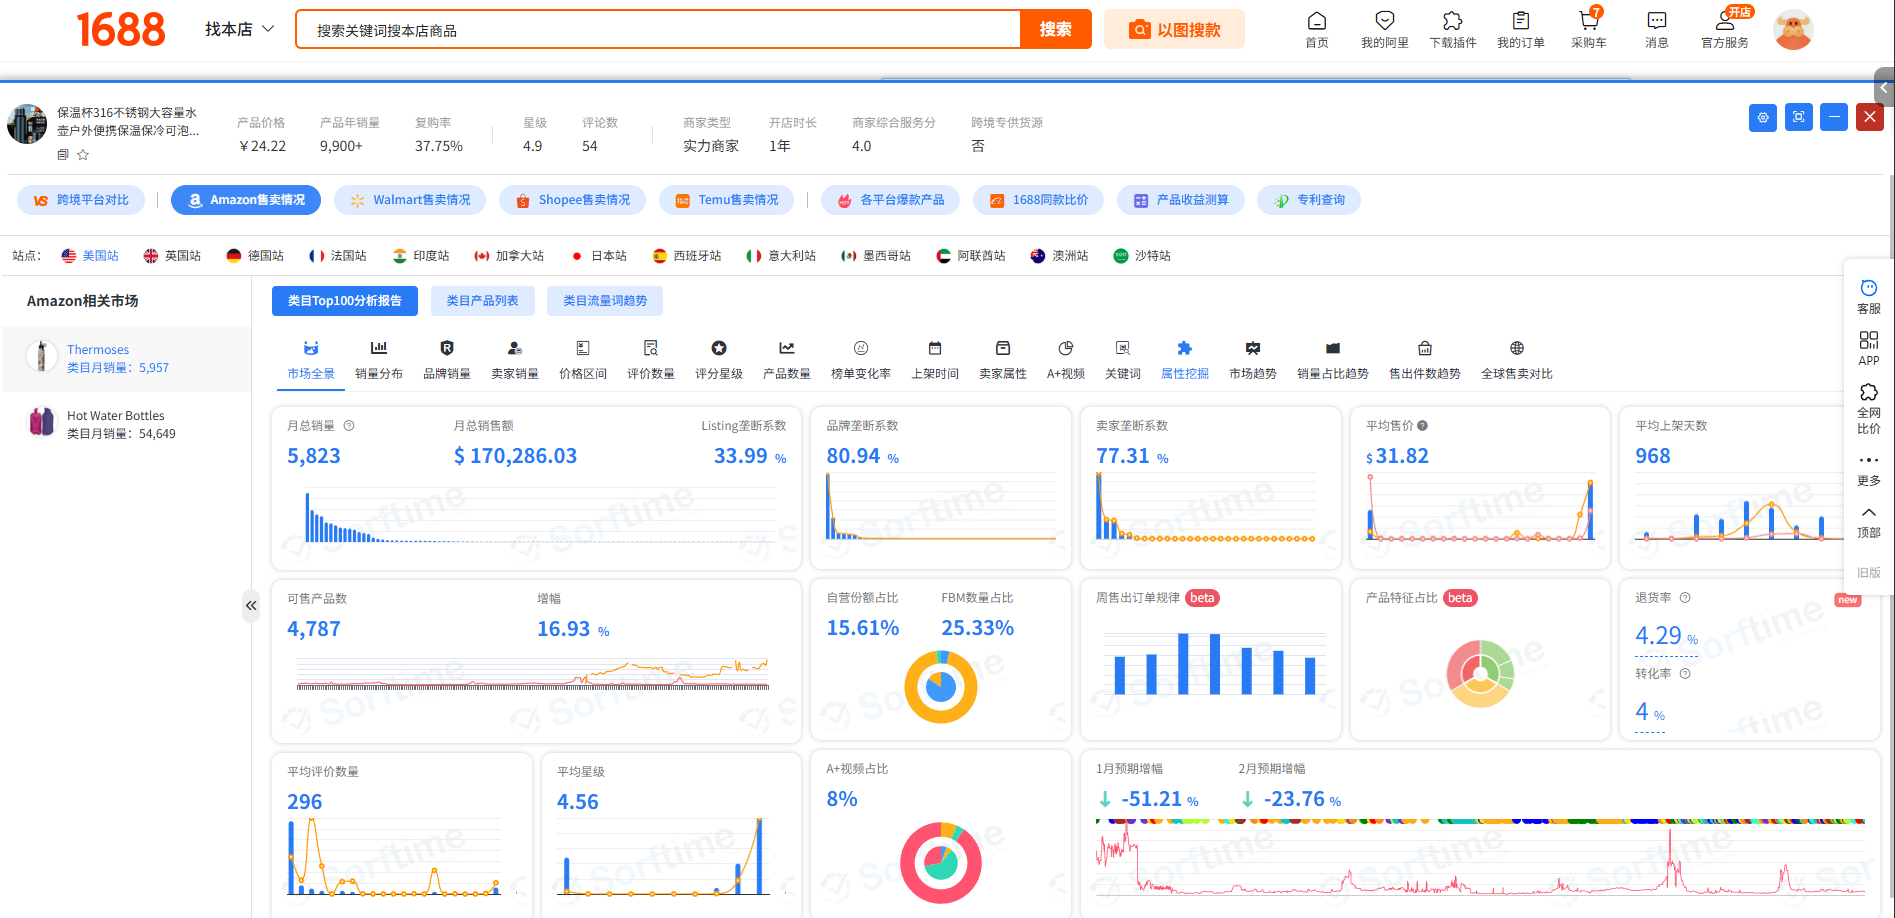
Task: Open the 销量分布 chart view
Action: (379, 359)
